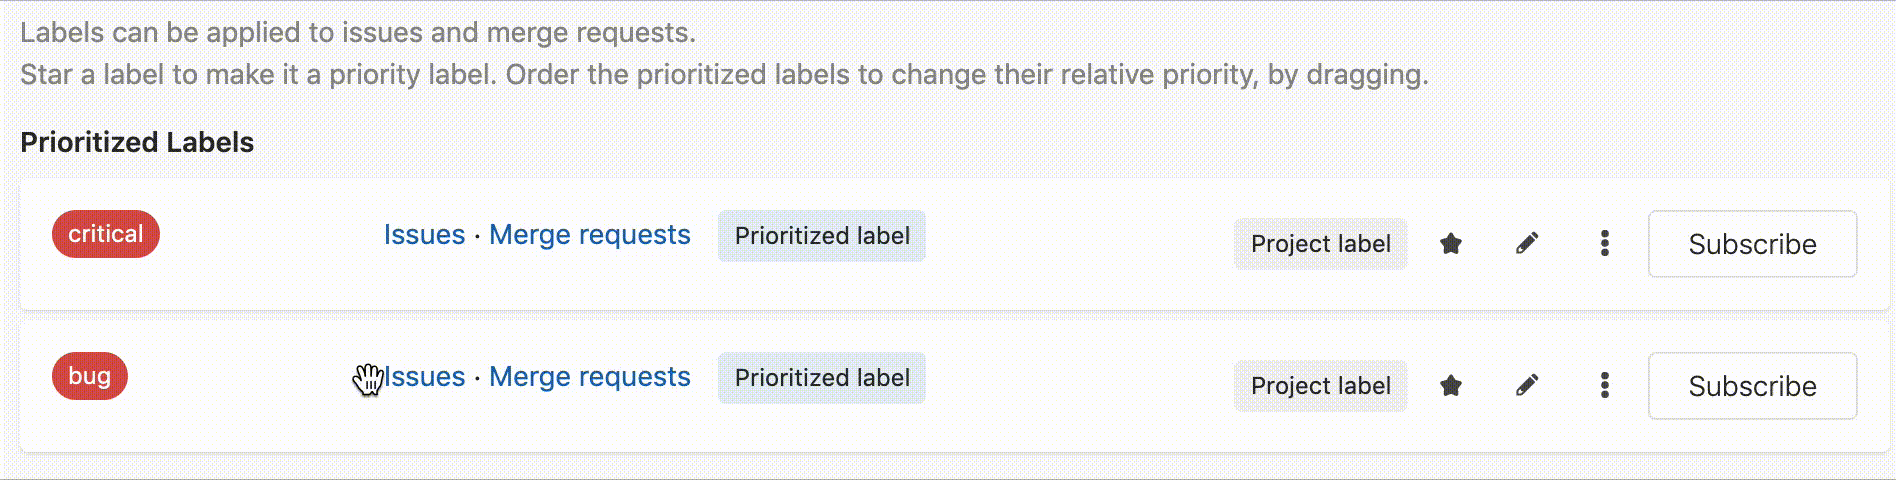Screen dimensions: 1896x480
Task: Subscribe to the critical label
Action: click(x=1752, y=244)
